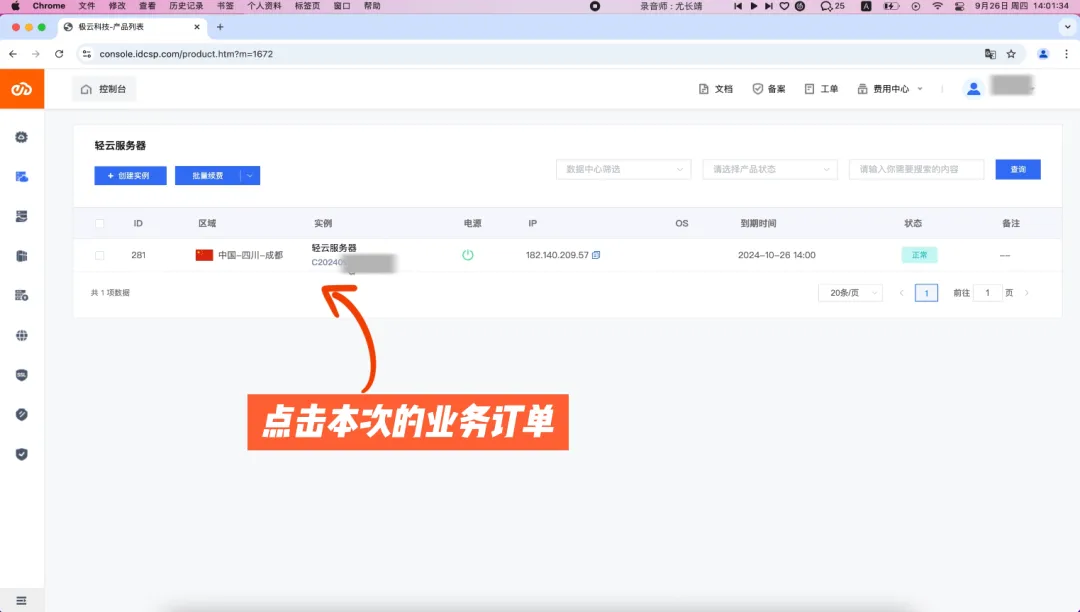
Task: Open Chrome profile icon
Action: (x=1043, y=54)
